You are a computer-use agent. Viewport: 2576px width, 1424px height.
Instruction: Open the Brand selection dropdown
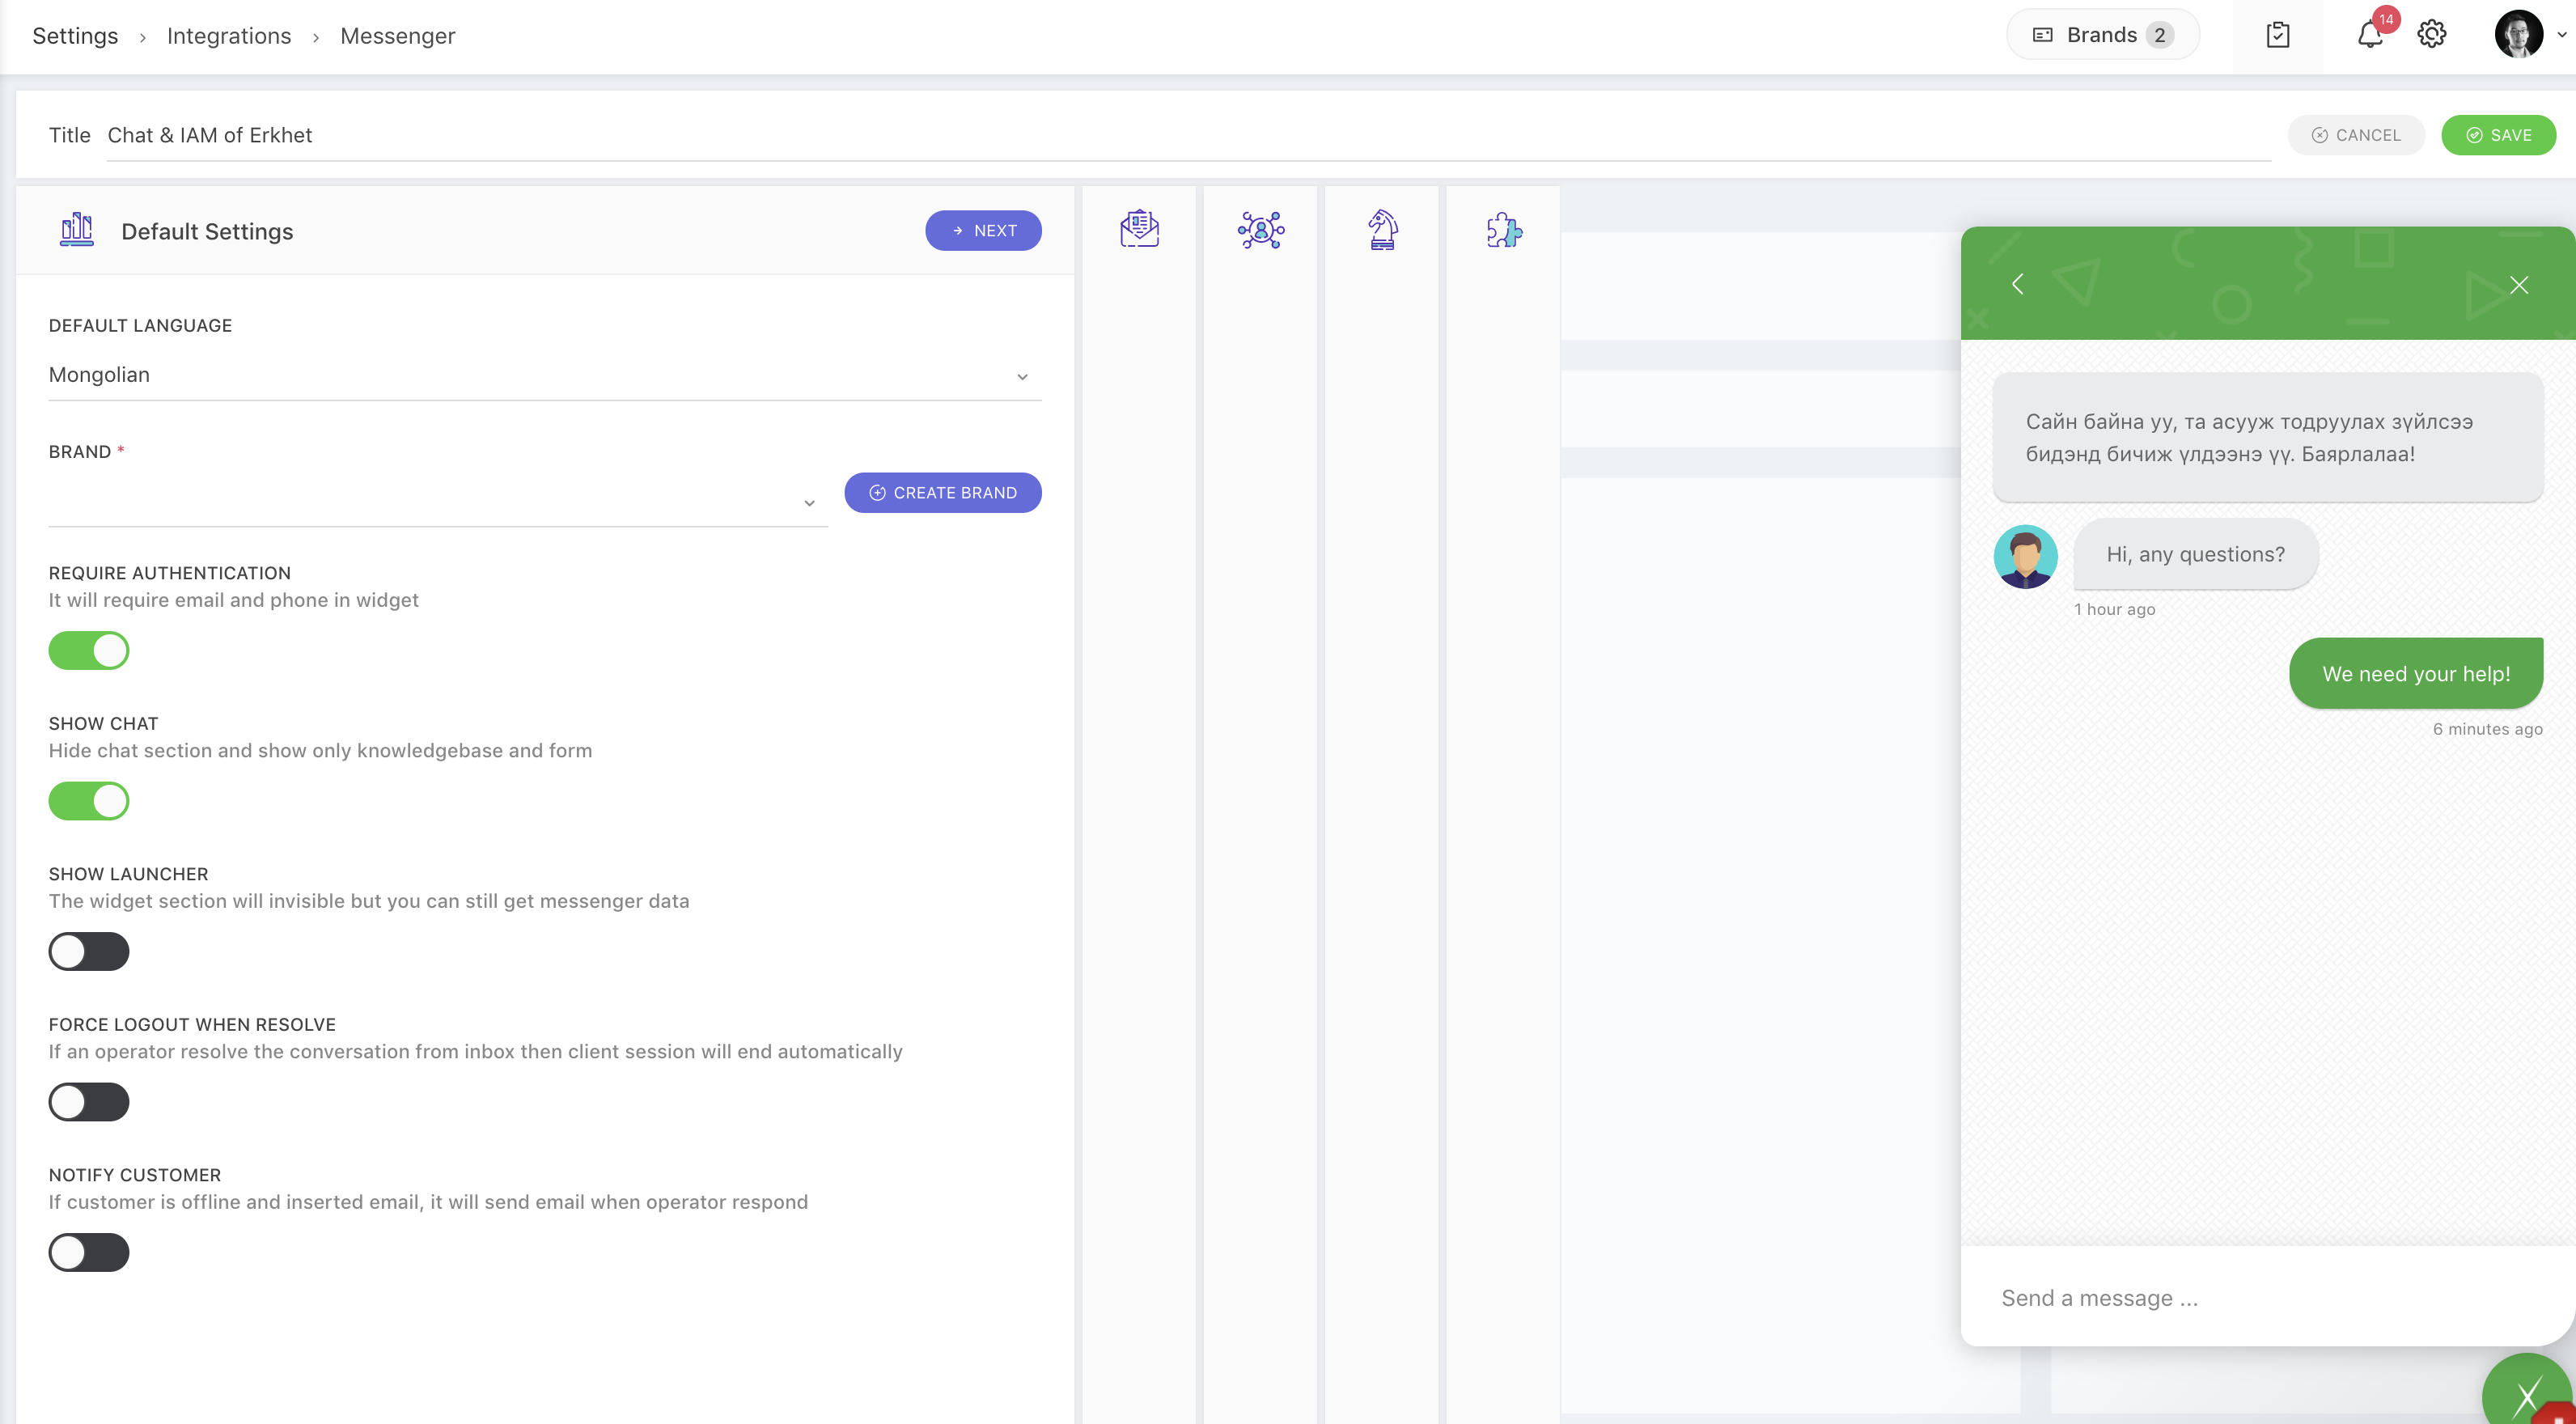(x=437, y=502)
